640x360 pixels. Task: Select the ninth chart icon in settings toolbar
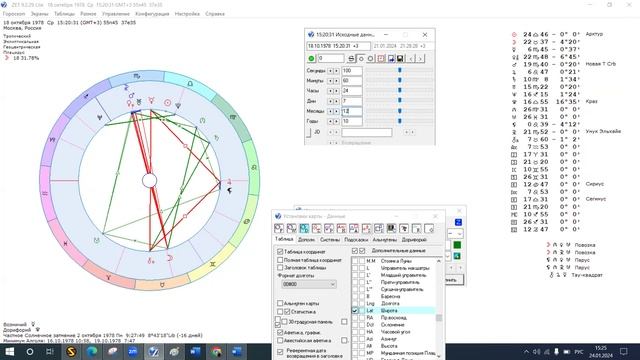tap(379, 228)
